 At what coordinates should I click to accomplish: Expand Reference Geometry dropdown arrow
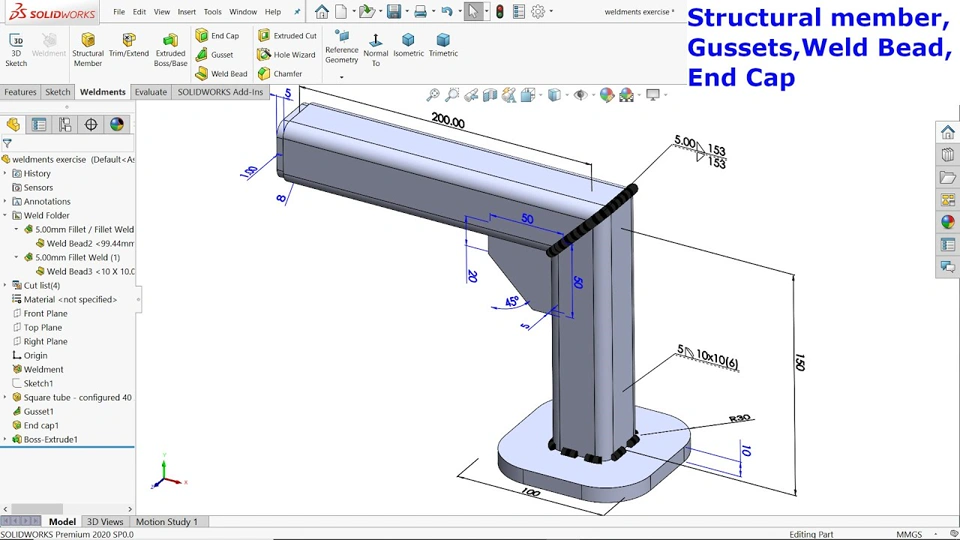pyautogui.click(x=342, y=77)
